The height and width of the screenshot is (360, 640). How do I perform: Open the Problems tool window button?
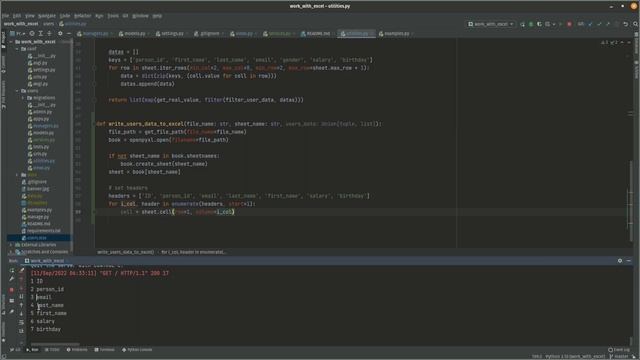(78, 350)
